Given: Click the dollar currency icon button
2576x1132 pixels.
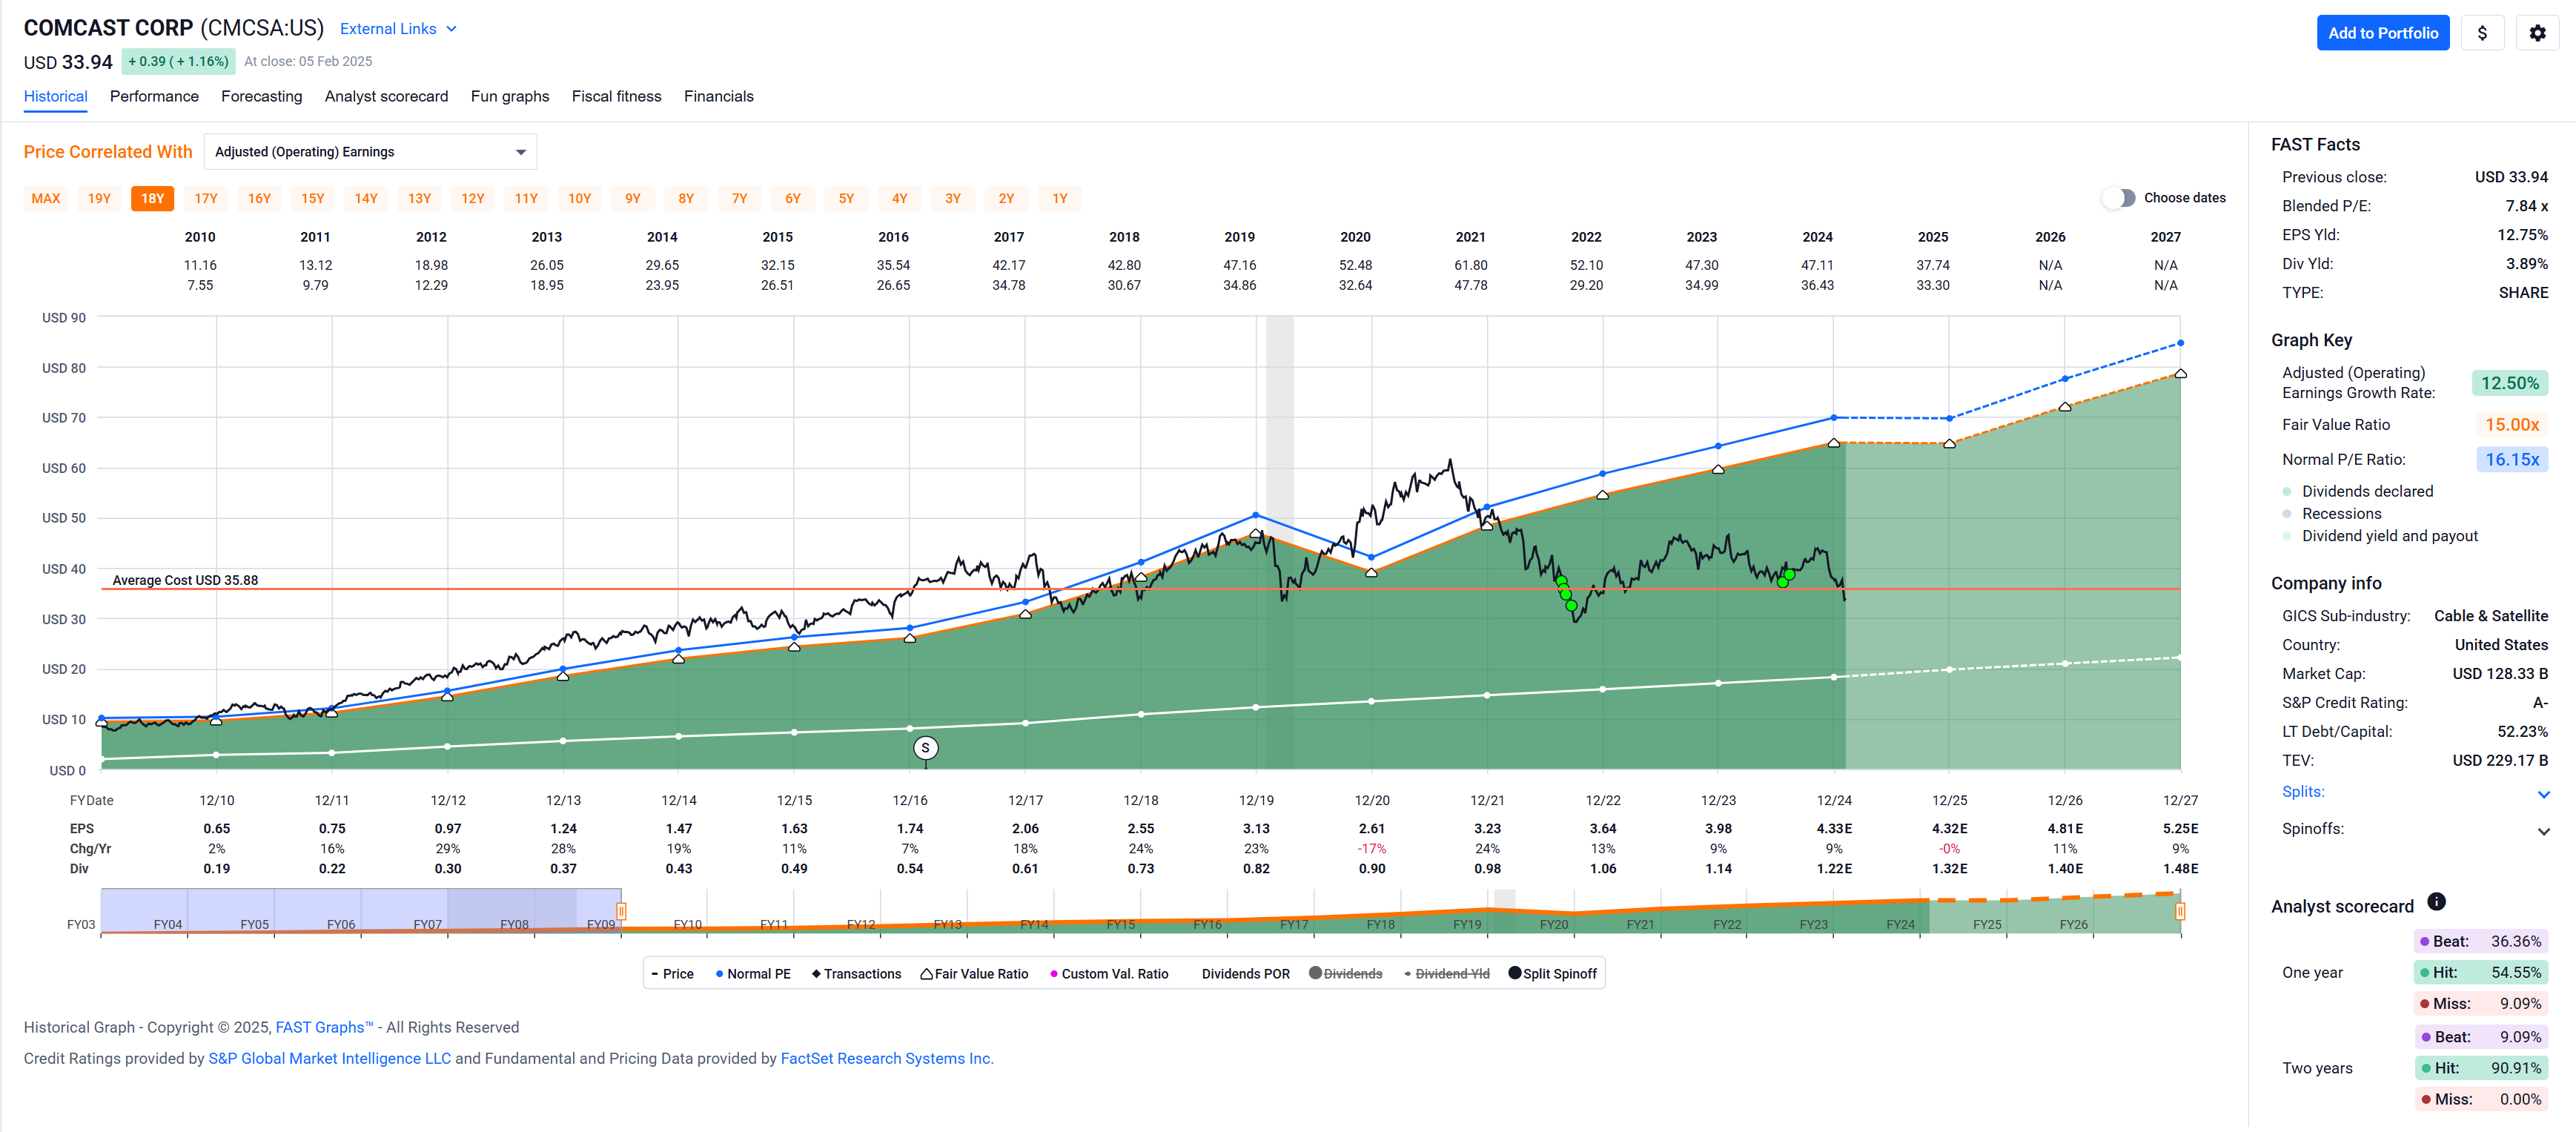Looking at the screenshot, I should (x=2481, y=33).
